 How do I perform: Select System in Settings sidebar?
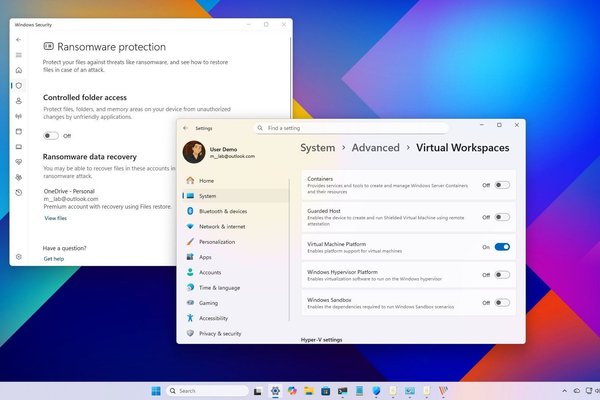236,196
